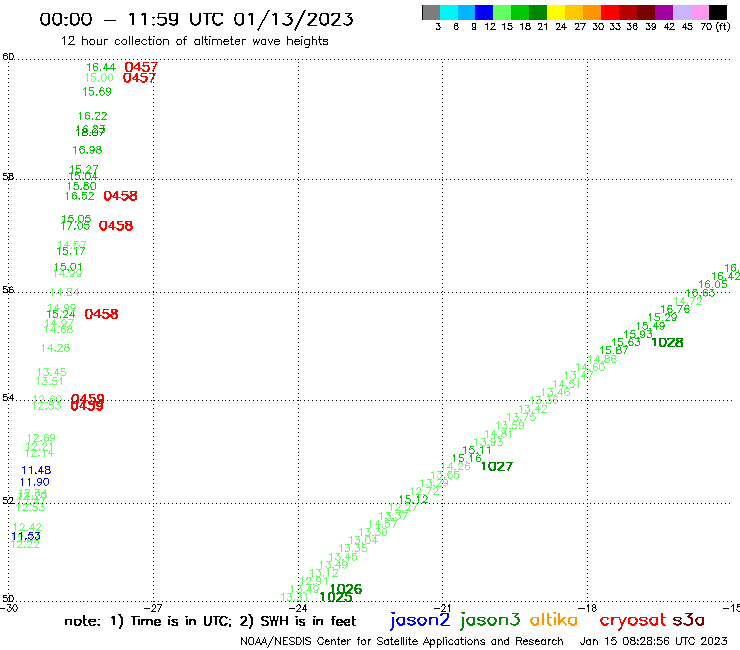Click the blue wave height value 11.53
The width and height of the screenshot is (740, 650).
click(26, 536)
